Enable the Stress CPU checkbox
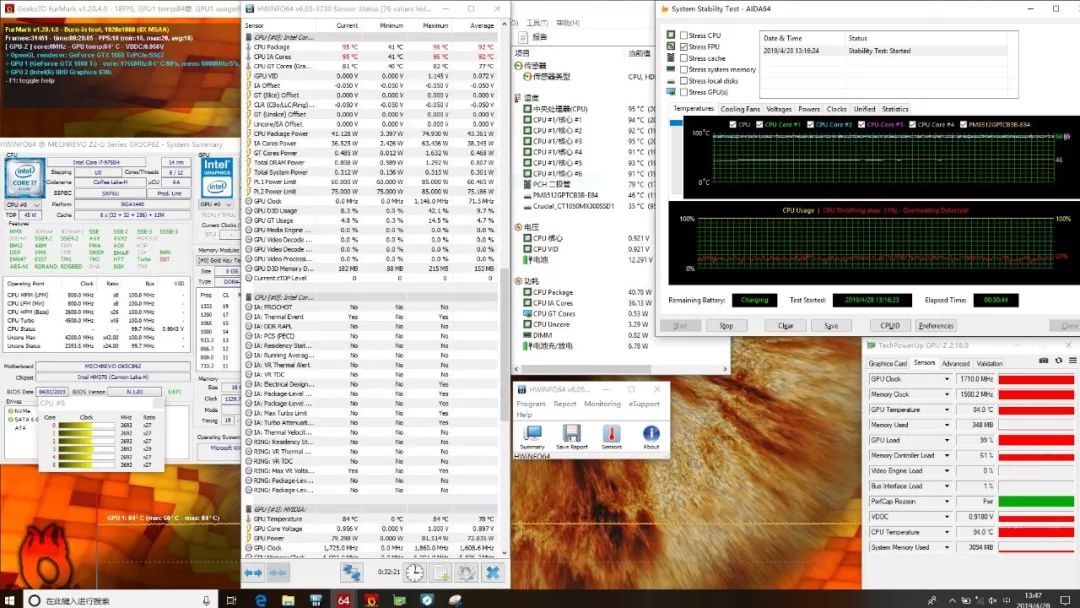Screen dimensions: 1080x608 (x=684, y=36)
